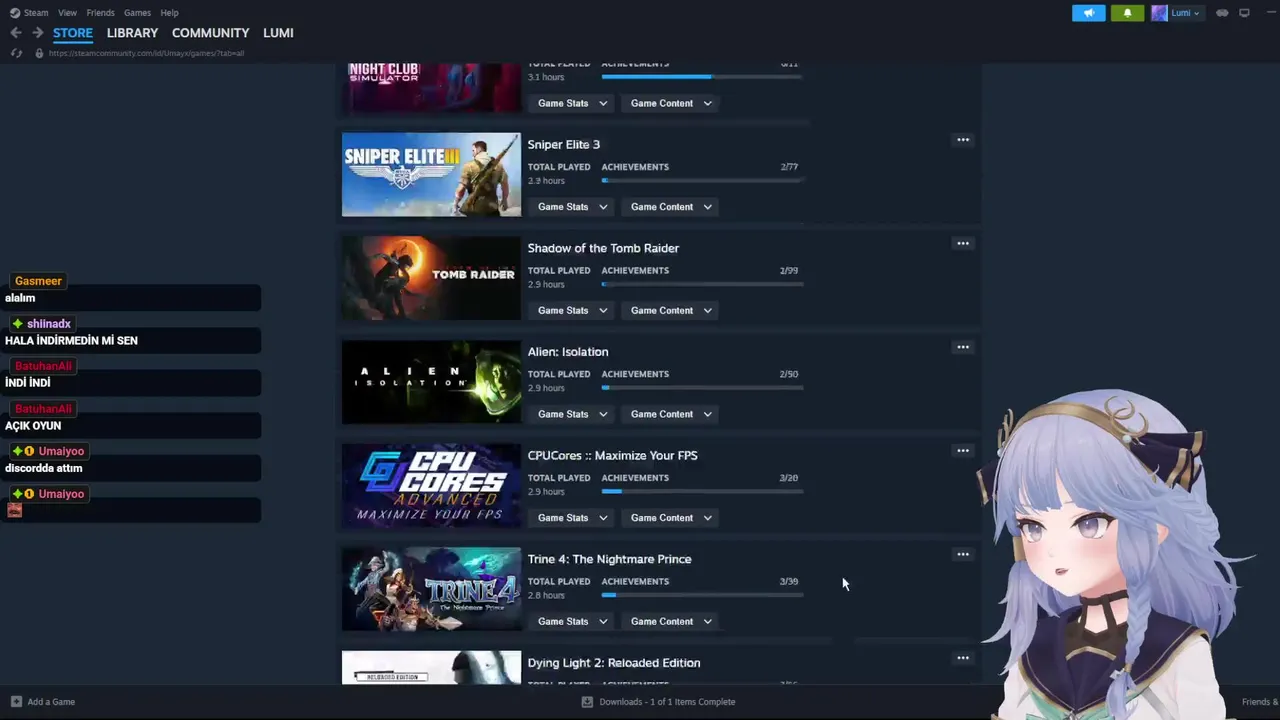Image resolution: width=1280 pixels, height=720 pixels.
Task: Switch to the LIBRARY tab
Action: pyautogui.click(x=132, y=33)
